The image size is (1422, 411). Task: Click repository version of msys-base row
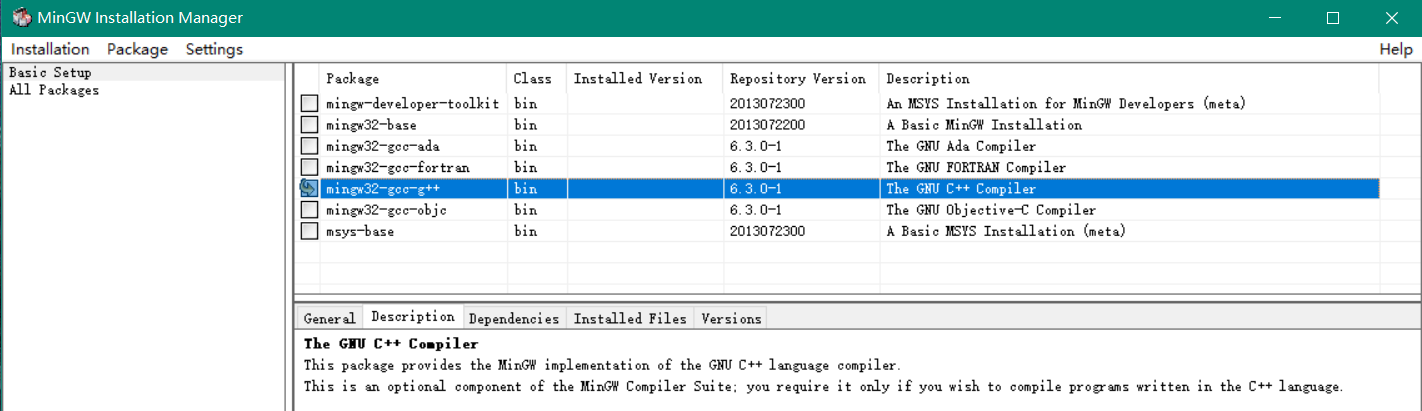pos(767,231)
